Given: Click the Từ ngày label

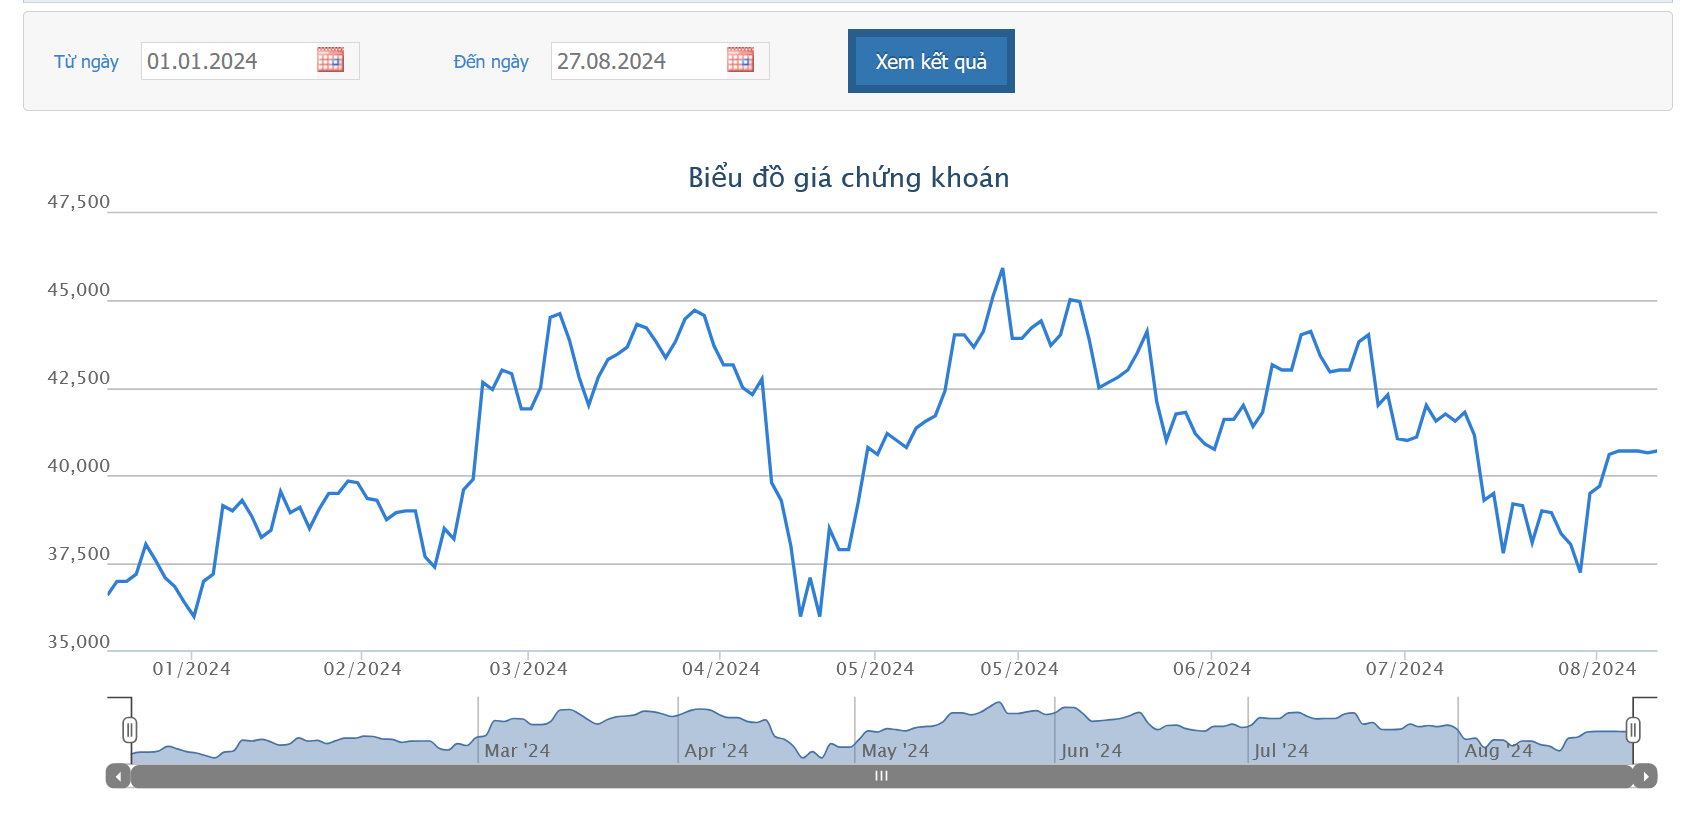Looking at the screenshot, I should click(86, 62).
